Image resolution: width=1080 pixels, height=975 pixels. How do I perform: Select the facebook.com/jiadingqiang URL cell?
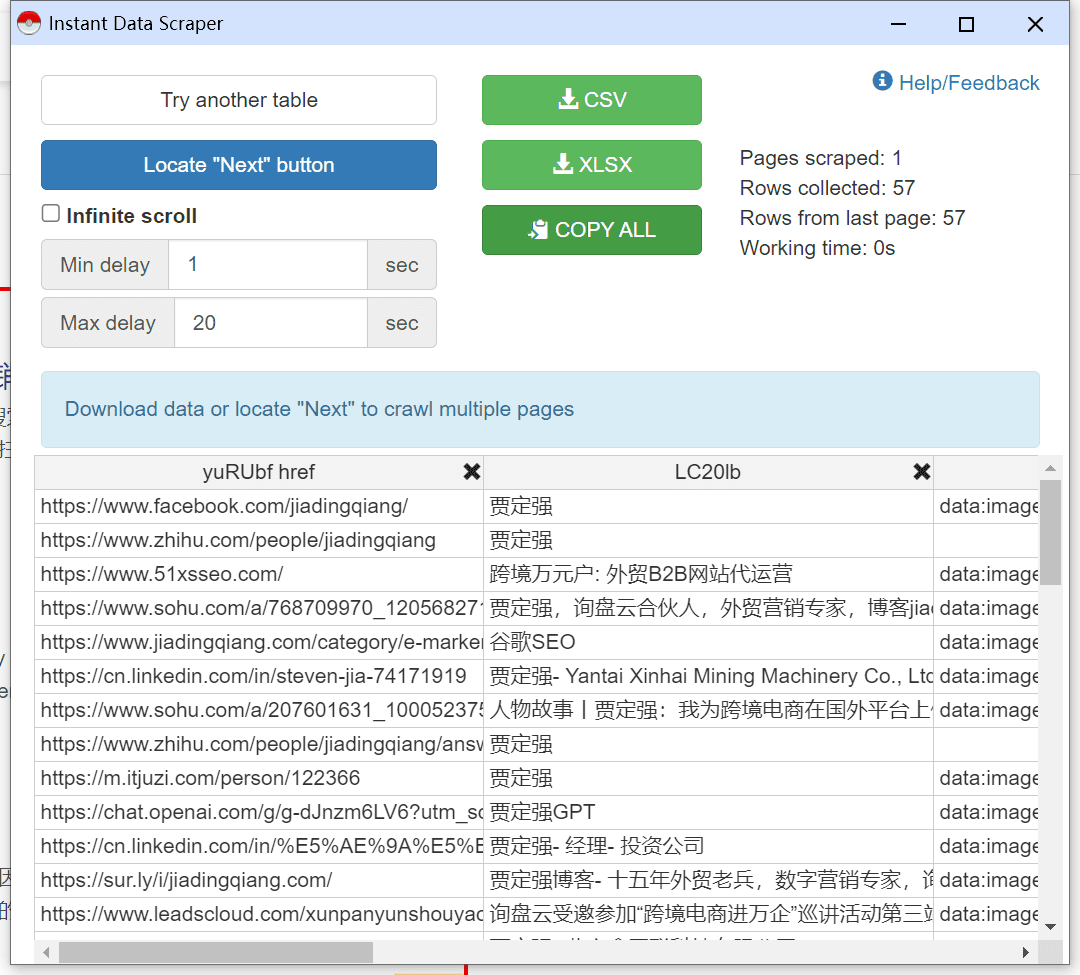pyautogui.click(x=225, y=507)
